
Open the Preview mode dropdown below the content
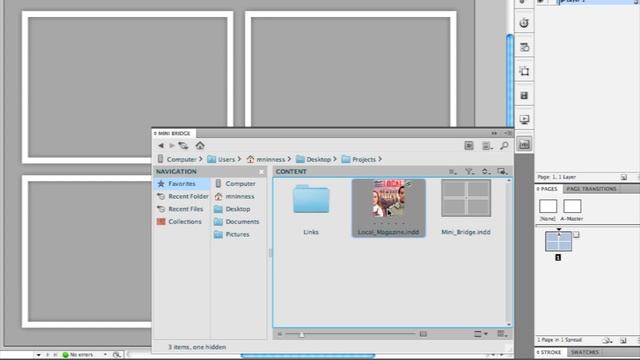pos(481,334)
